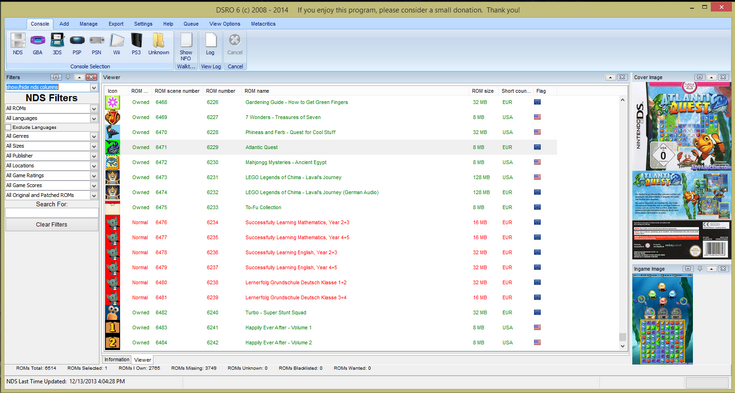Select Successfully Learning Mathematics, Year 2+3 row
This screenshot has height=393, width=735.
(x=330, y=222)
